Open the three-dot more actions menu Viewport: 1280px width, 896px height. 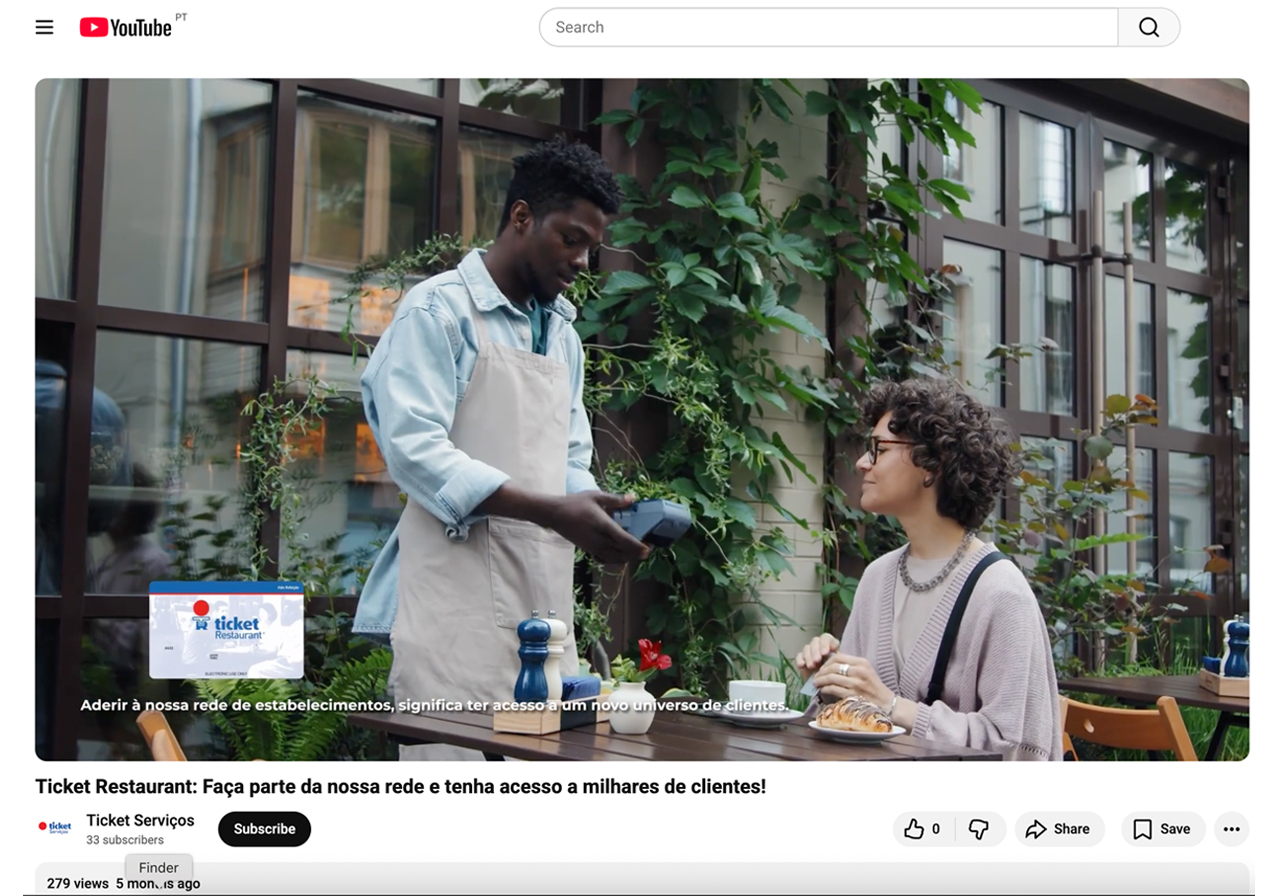[x=1232, y=829]
